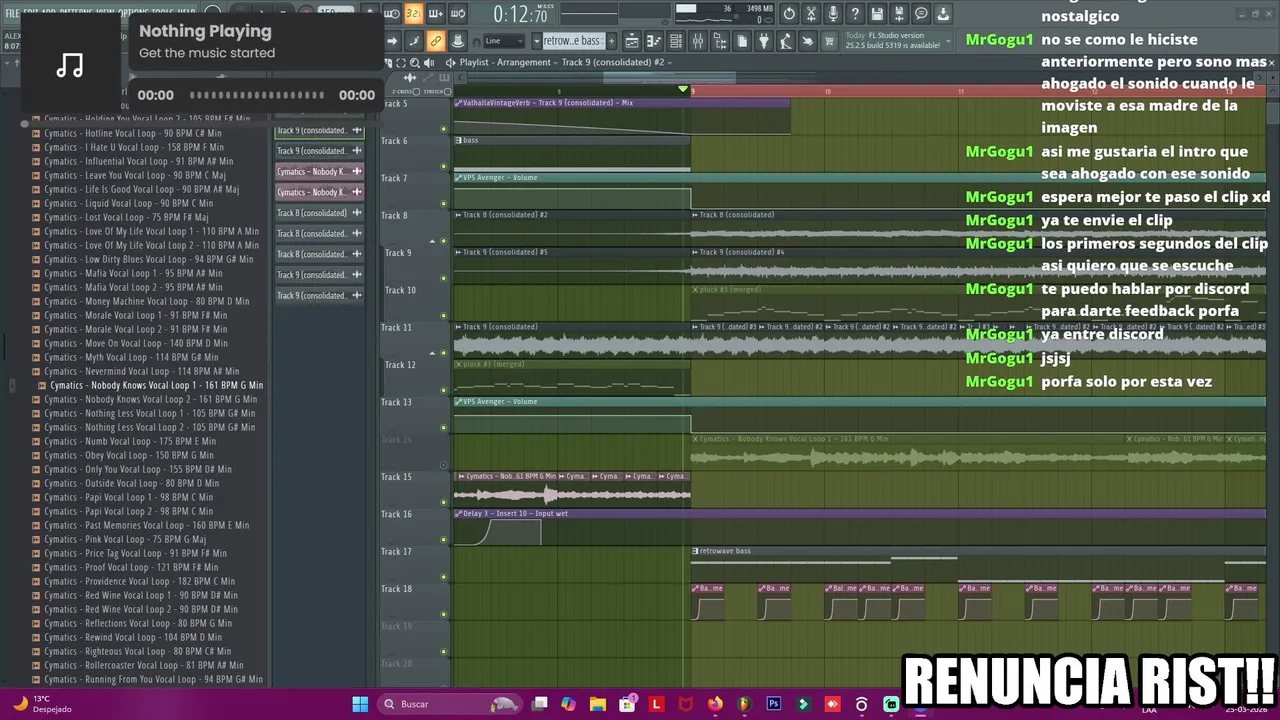
Task: Click the playlist zoom magnifier tool
Action: [415, 63]
